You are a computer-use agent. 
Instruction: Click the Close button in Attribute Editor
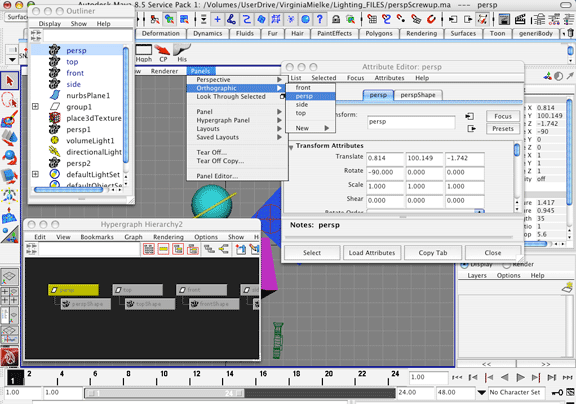point(493,253)
